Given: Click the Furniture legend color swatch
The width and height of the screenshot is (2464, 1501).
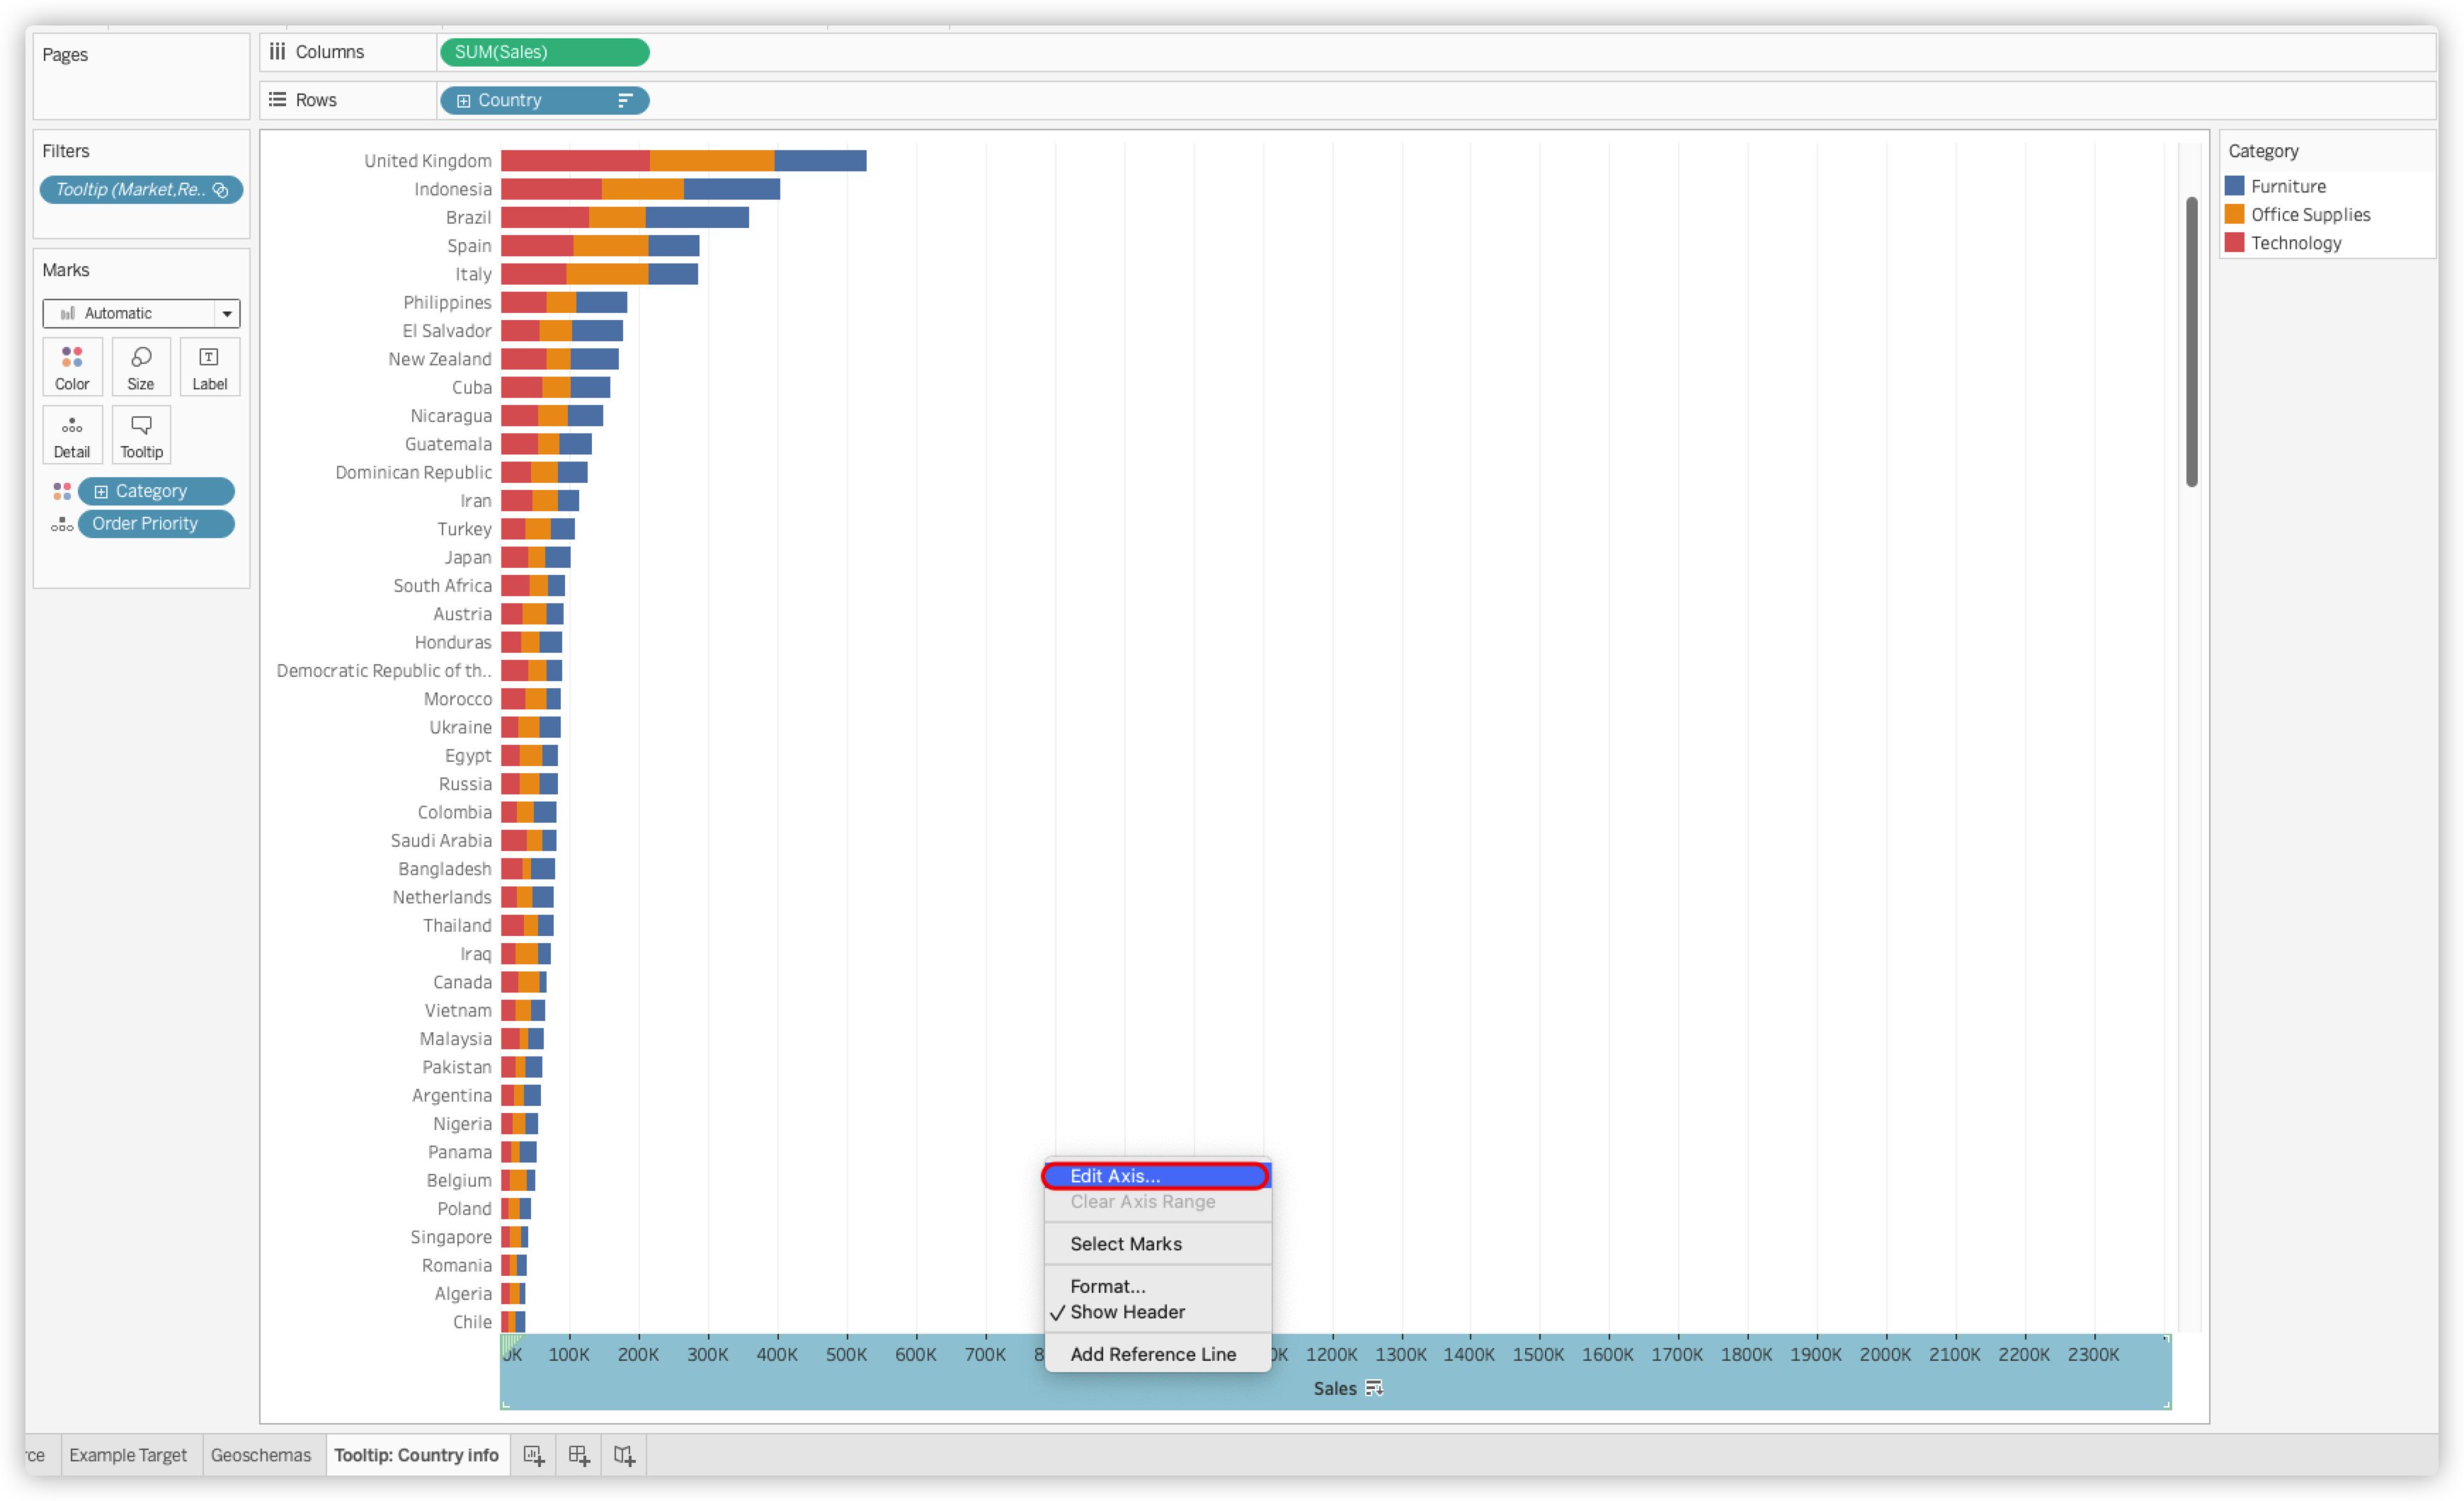Looking at the screenshot, I should tap(2235, 186).
